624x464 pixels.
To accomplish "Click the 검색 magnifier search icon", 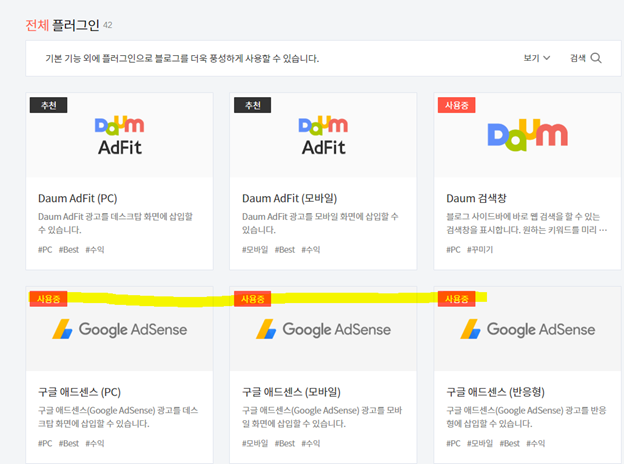I will 596,58.
